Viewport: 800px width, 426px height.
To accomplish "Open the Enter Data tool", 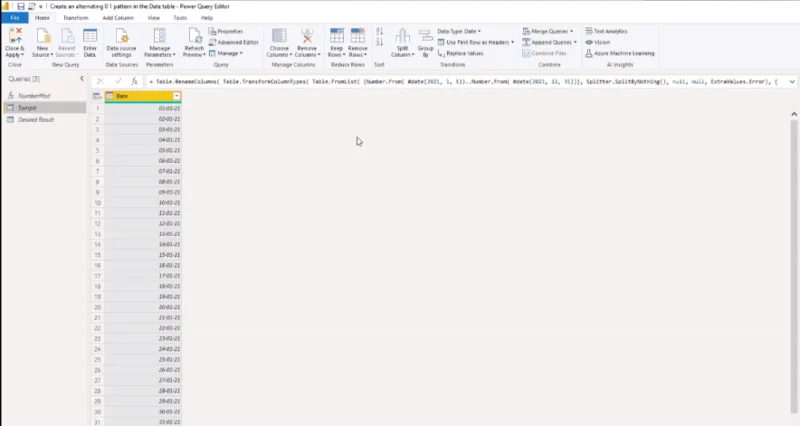I will (x=90, y=43).
